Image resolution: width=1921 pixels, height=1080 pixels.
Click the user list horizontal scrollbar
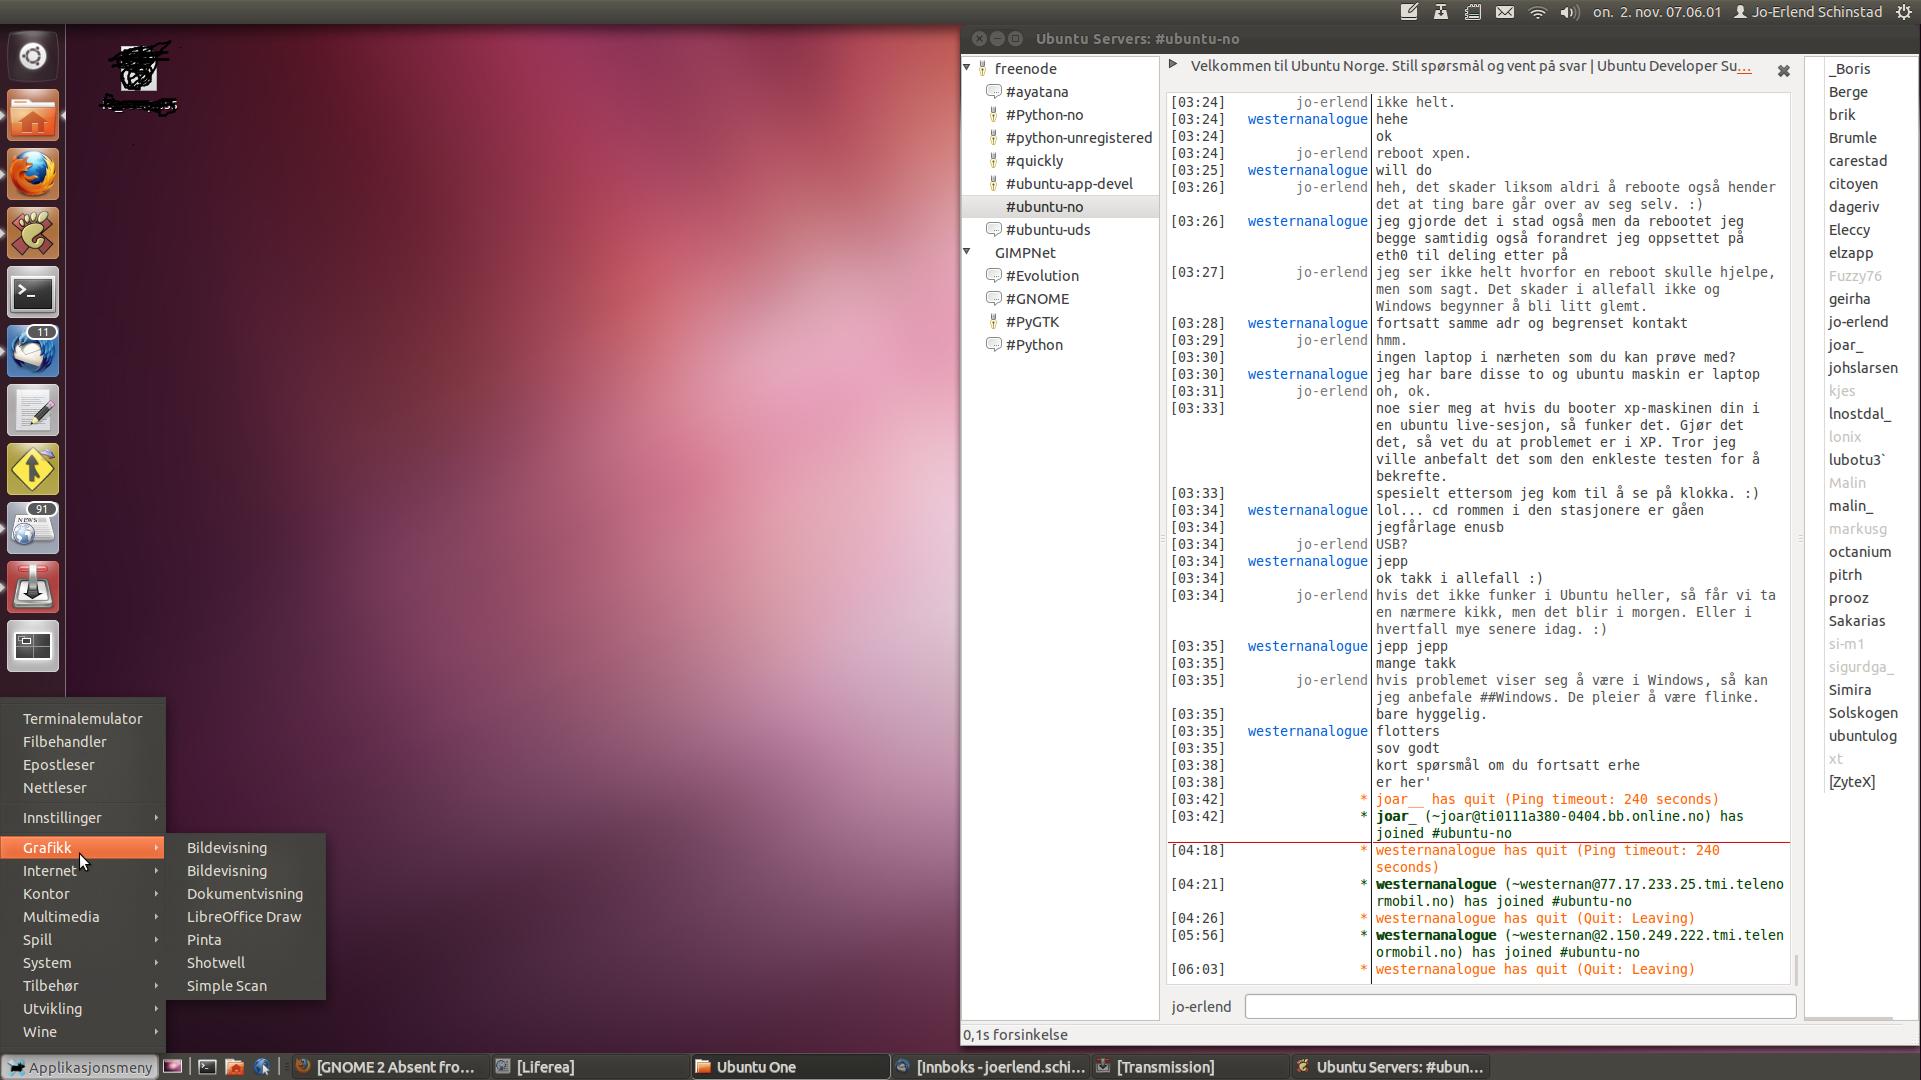click(x=1849, y=1019)
